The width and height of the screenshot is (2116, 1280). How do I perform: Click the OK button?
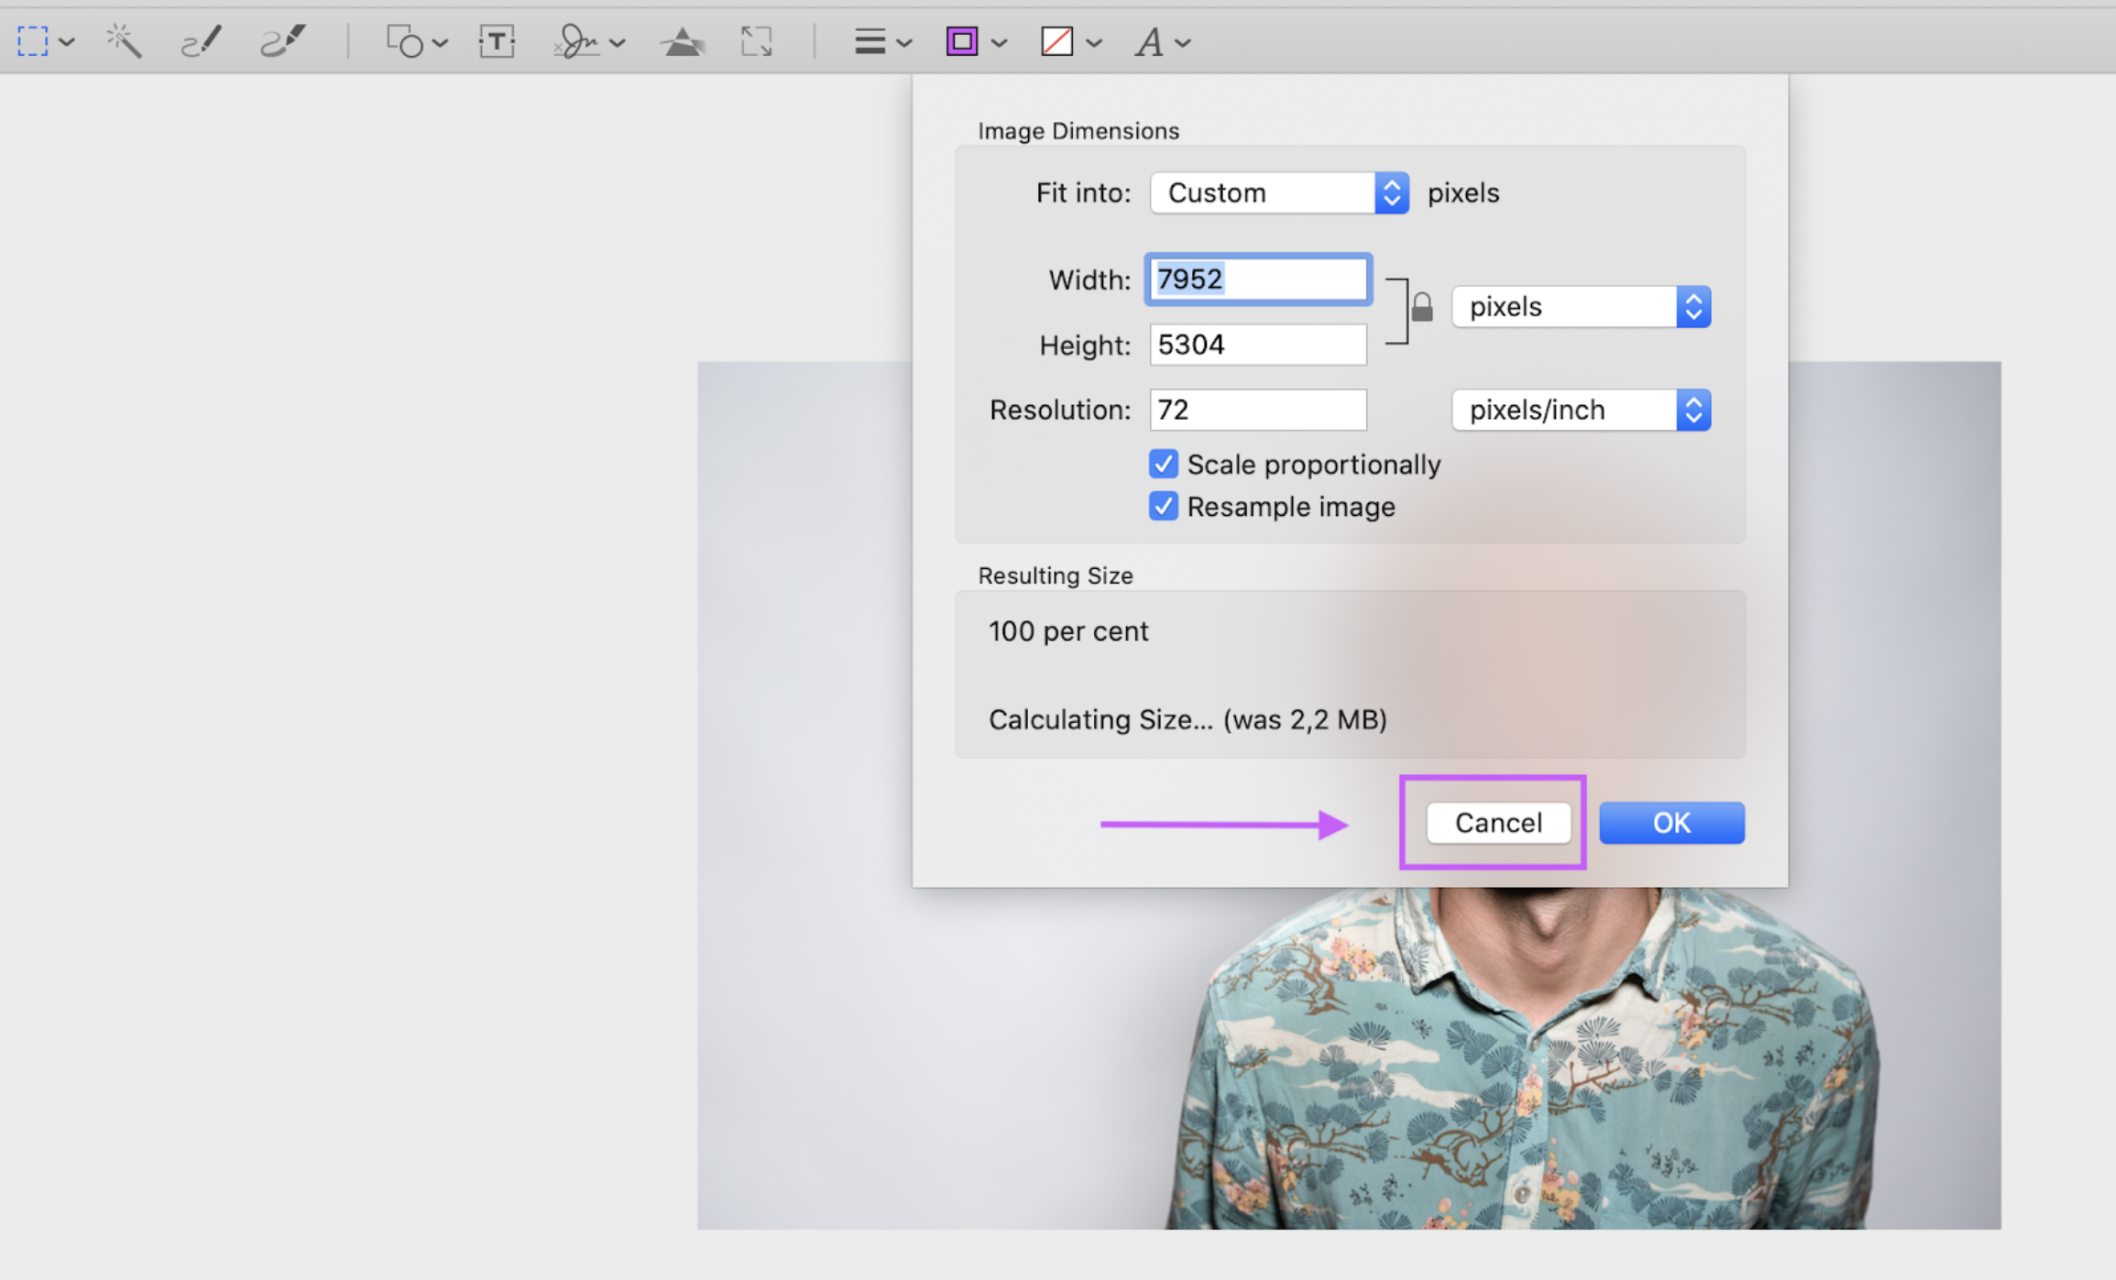click(1670, 822)
